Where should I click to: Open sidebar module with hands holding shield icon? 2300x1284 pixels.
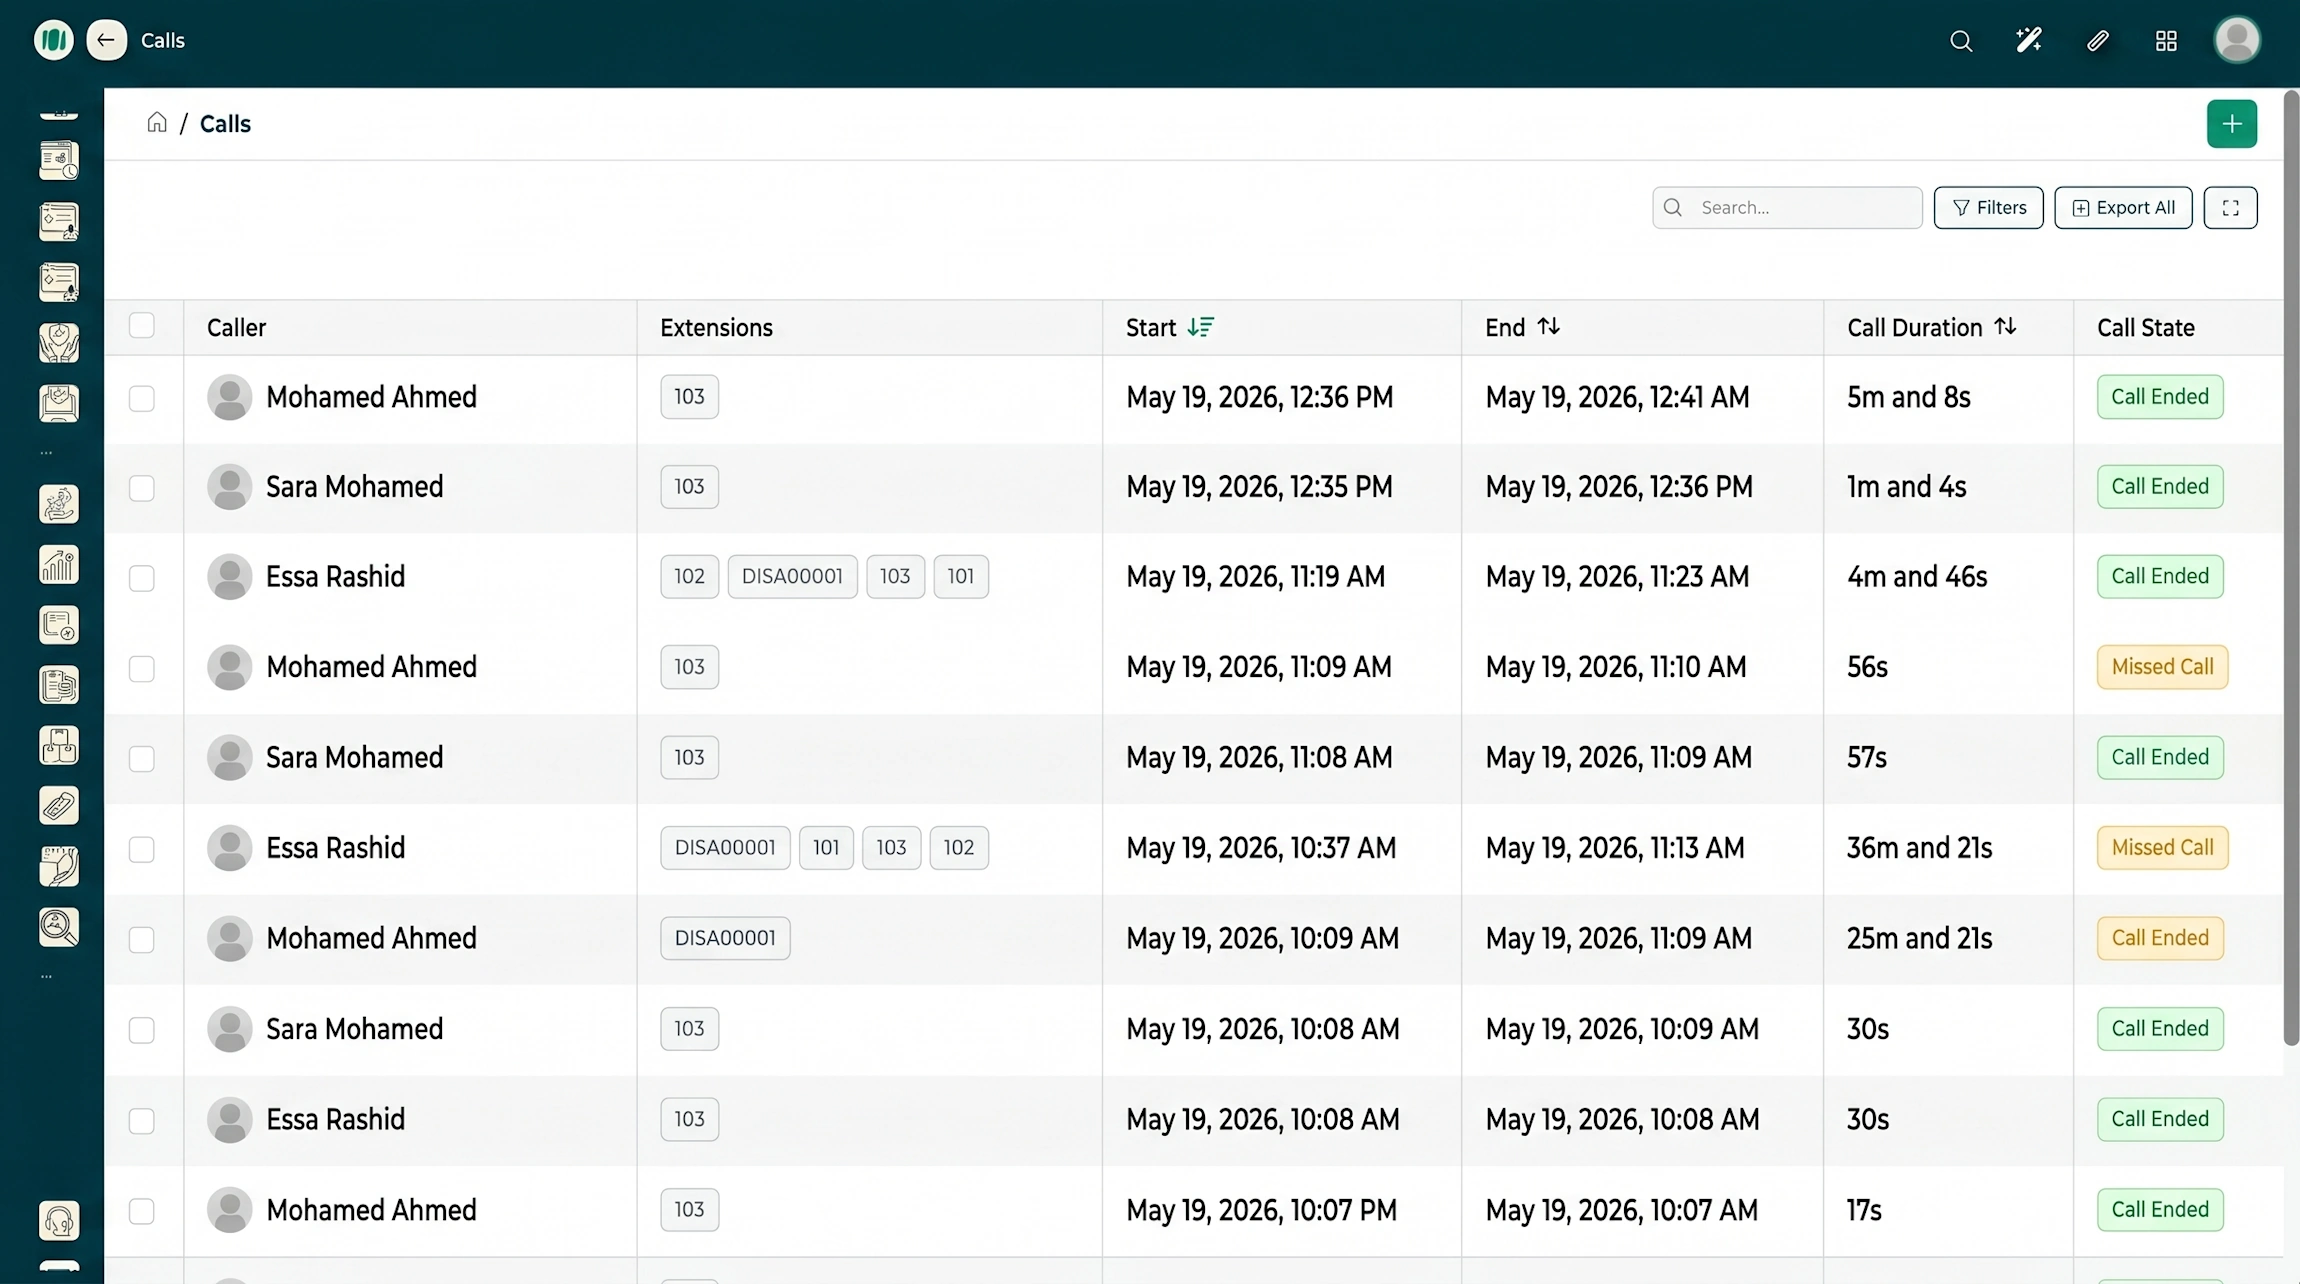(x=59, y=343)
